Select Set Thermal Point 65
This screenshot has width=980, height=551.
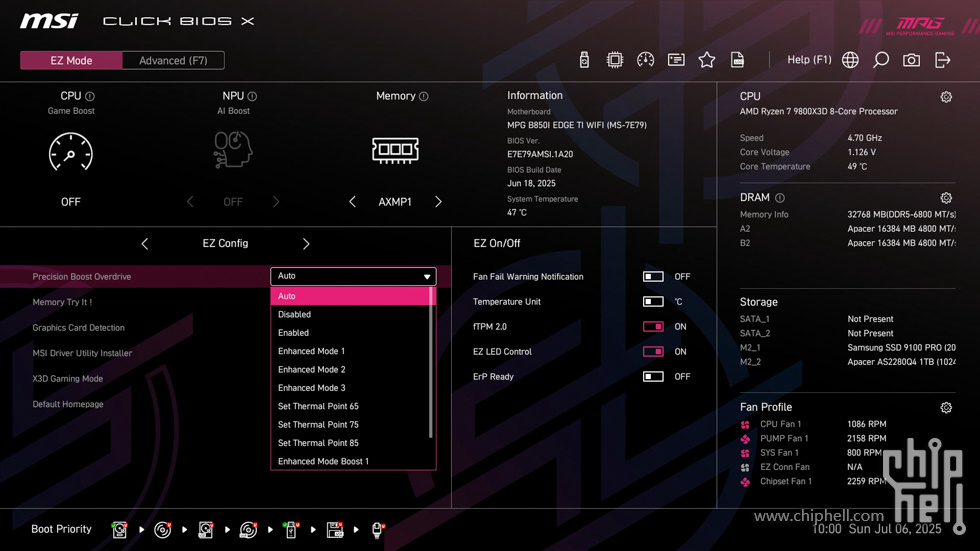click(x=350, y=406)
